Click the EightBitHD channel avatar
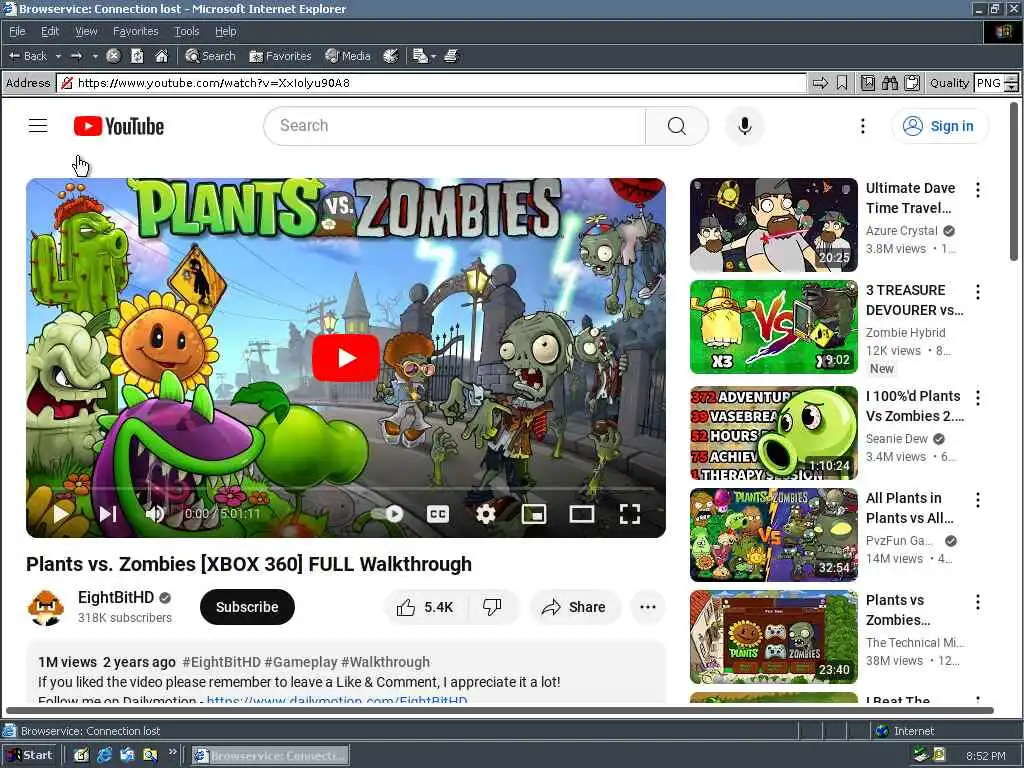Viewport: 1024px width, 768px height. [46, 607]
